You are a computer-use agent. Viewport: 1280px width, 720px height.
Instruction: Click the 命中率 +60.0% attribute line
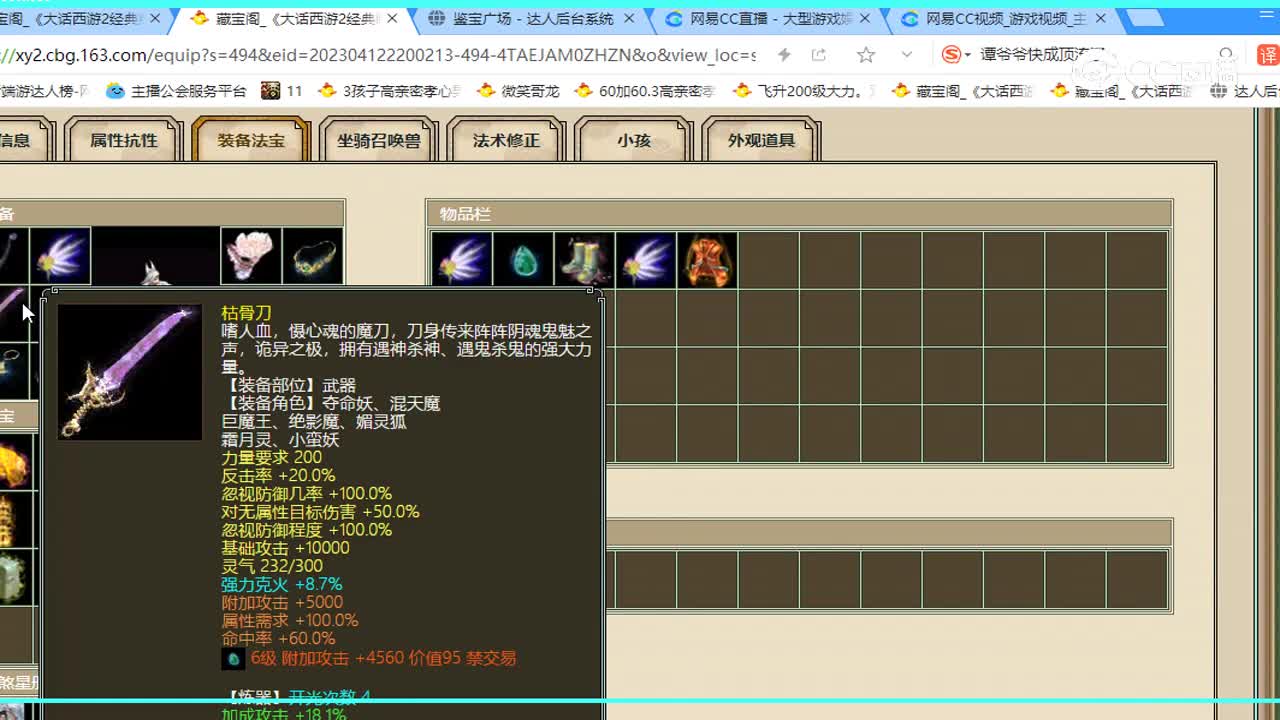[x=278, y=638]
